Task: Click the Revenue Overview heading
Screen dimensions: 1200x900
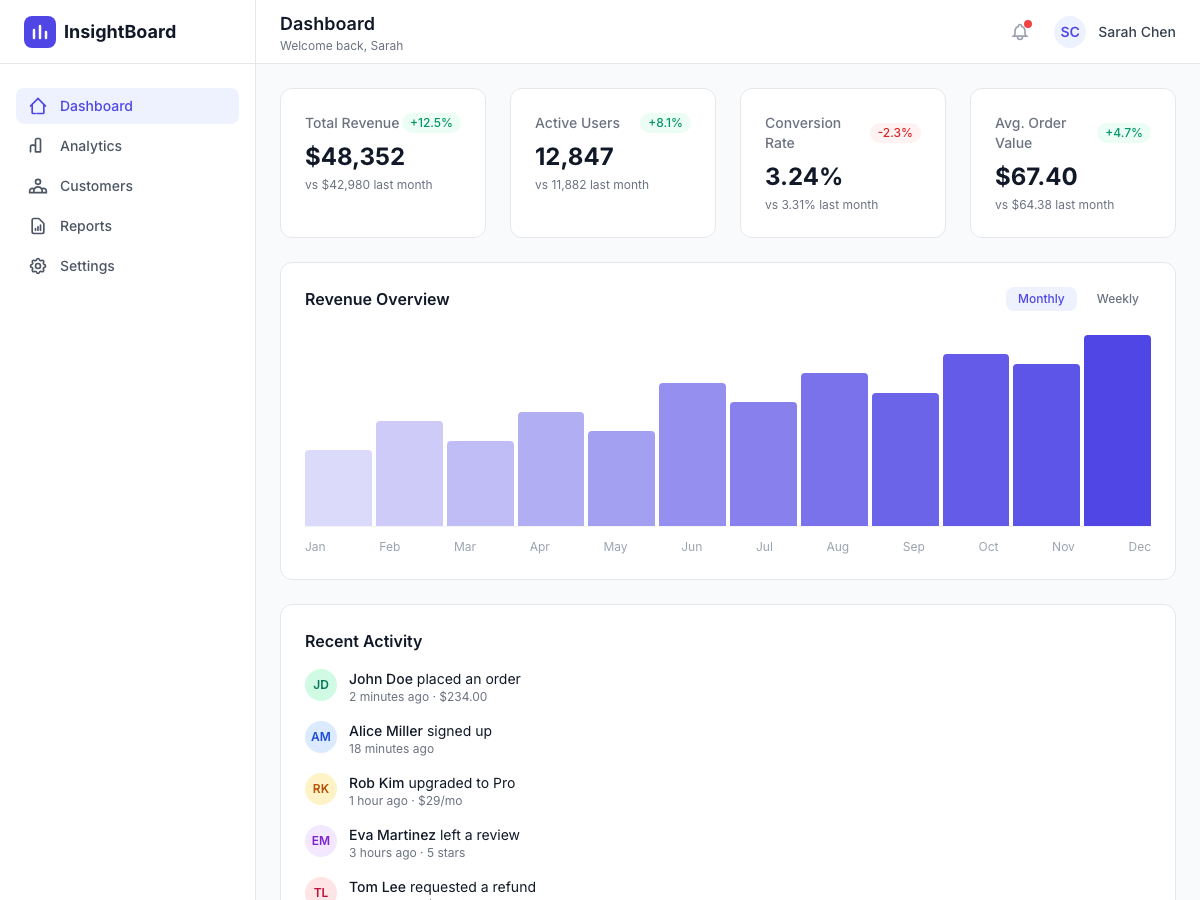Action: click(377, 299)
